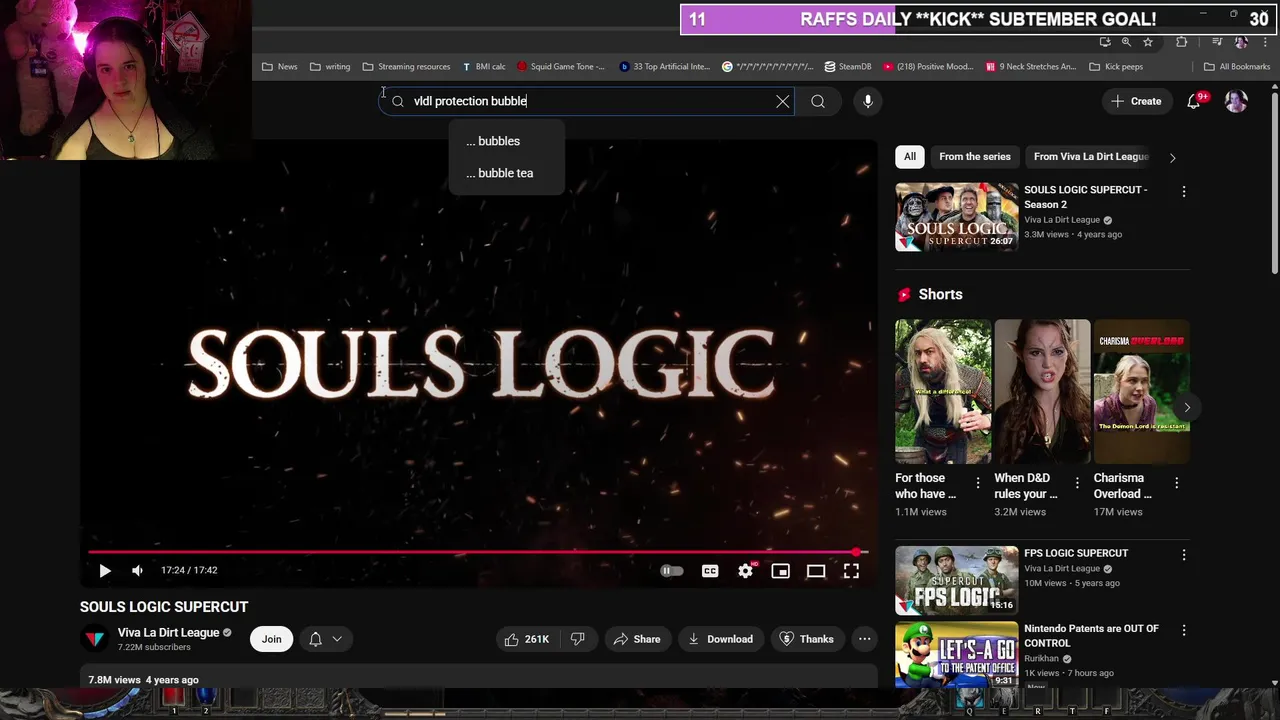Show next Shorts with right arrow
The image size is (1280, 720).
1186,408
